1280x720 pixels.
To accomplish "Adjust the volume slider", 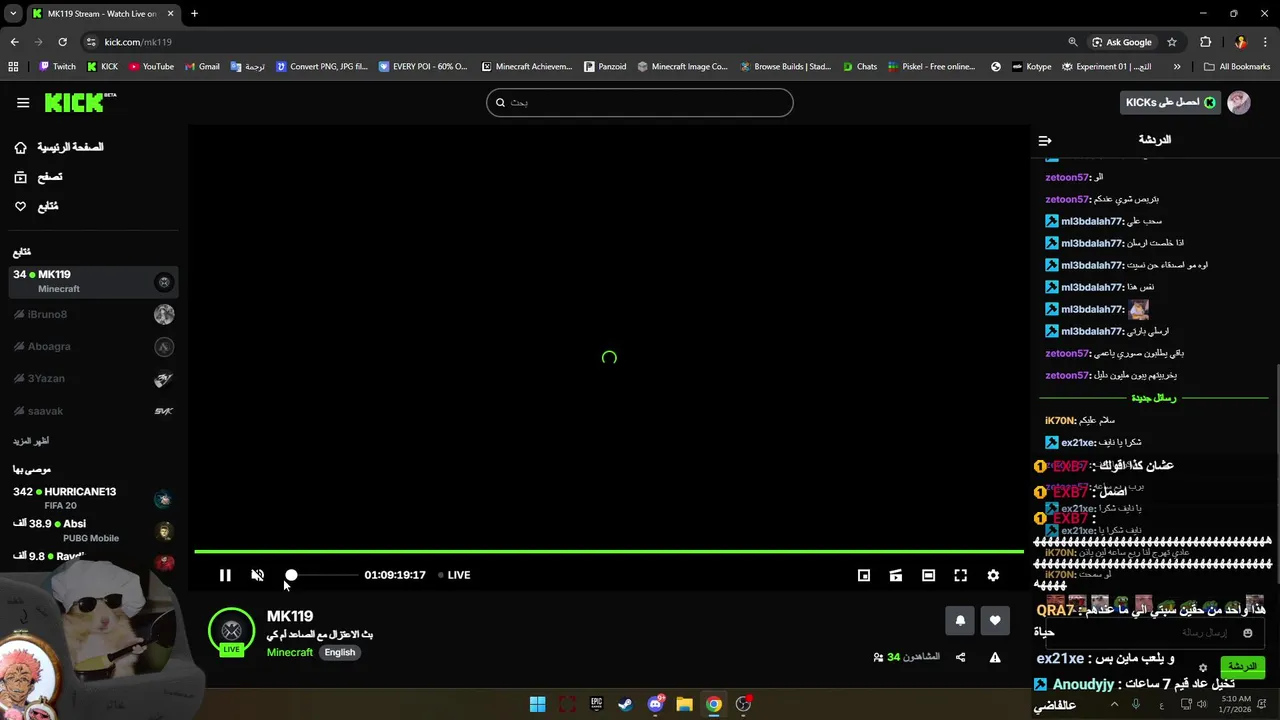I will coord(323,575).
